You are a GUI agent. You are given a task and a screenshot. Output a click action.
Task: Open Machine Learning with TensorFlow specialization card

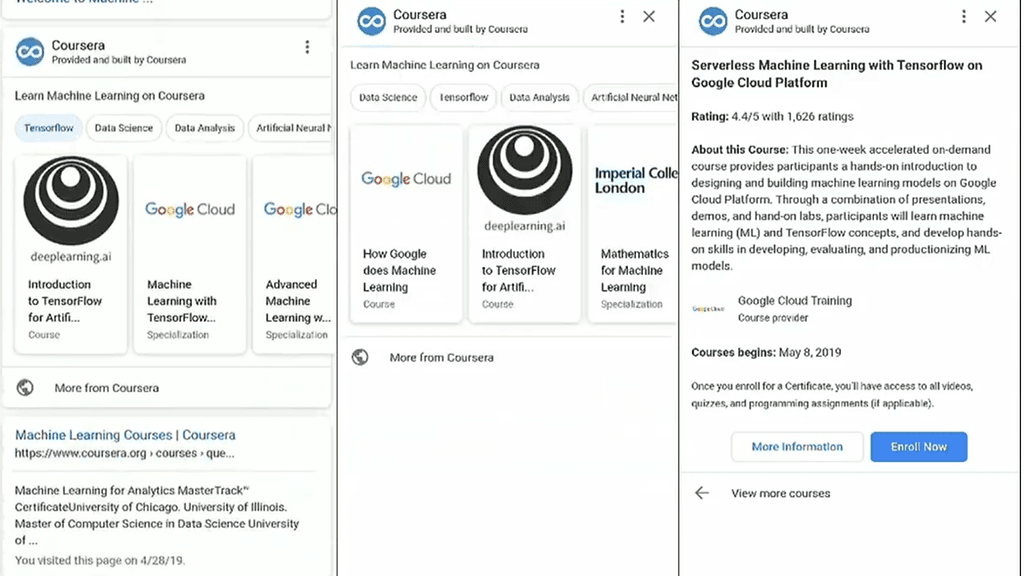(189, 254)
